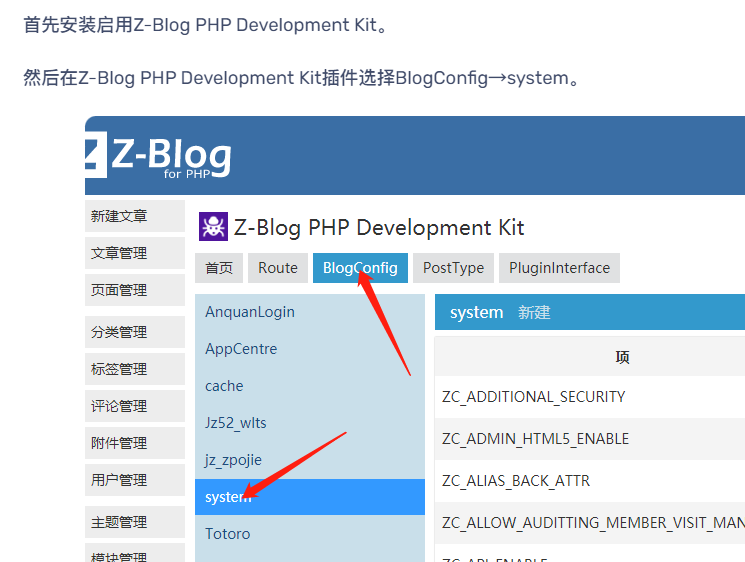Select jz_zpojie config entry
Screen dimensions: 745x562
pyautogui.click(x=310, y=460)
